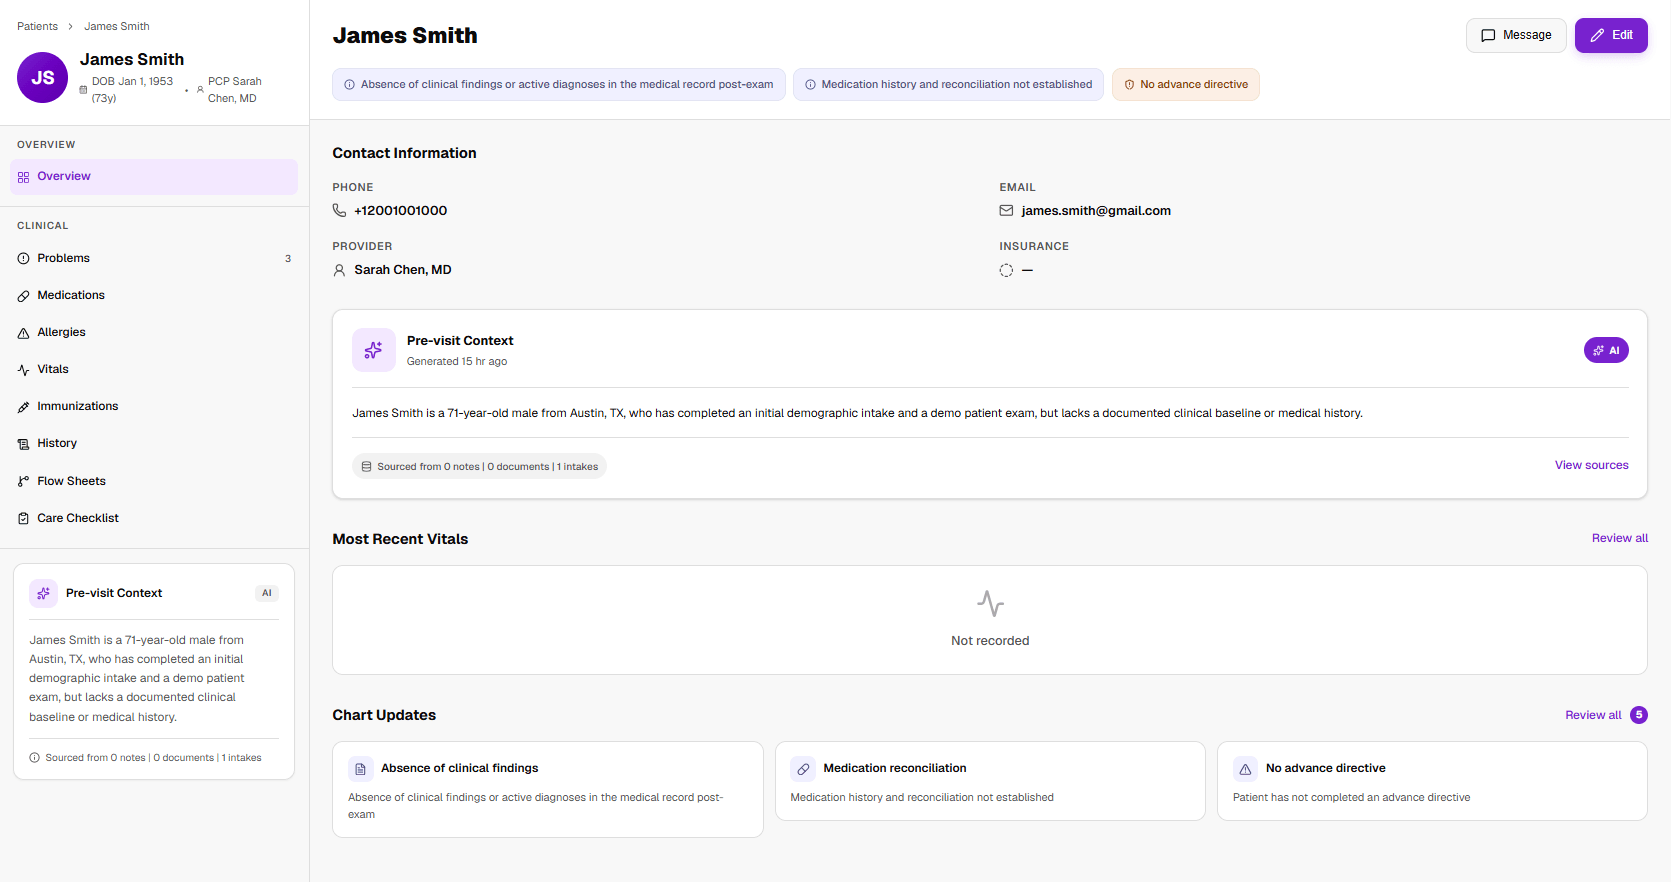Click the database icon beside main Sourced from chip
1671x882 pixels.
[x=366, y=467]
